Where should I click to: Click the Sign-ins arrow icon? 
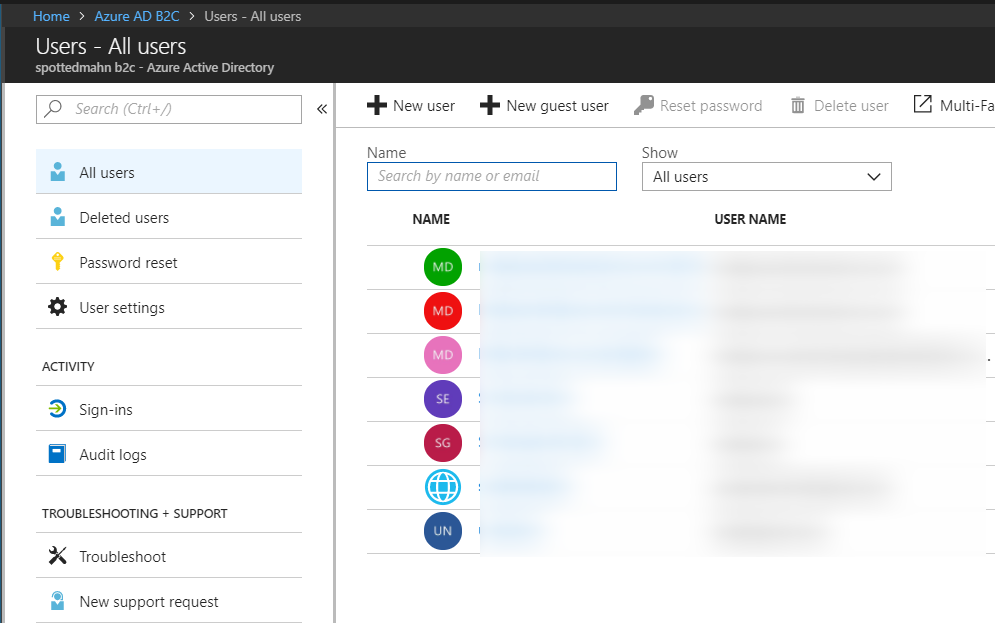click(58, 409)
